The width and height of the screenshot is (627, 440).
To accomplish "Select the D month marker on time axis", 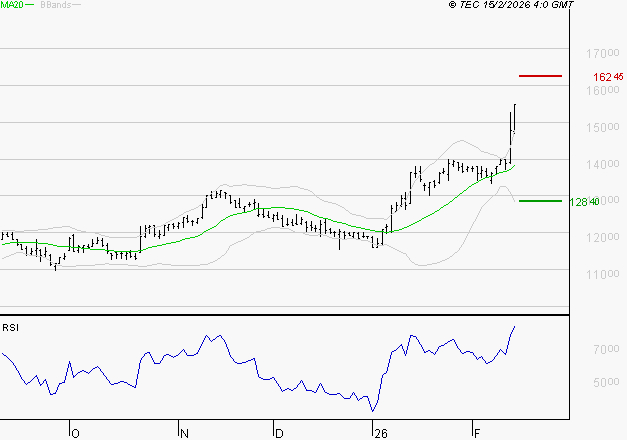I will (279, 433).
